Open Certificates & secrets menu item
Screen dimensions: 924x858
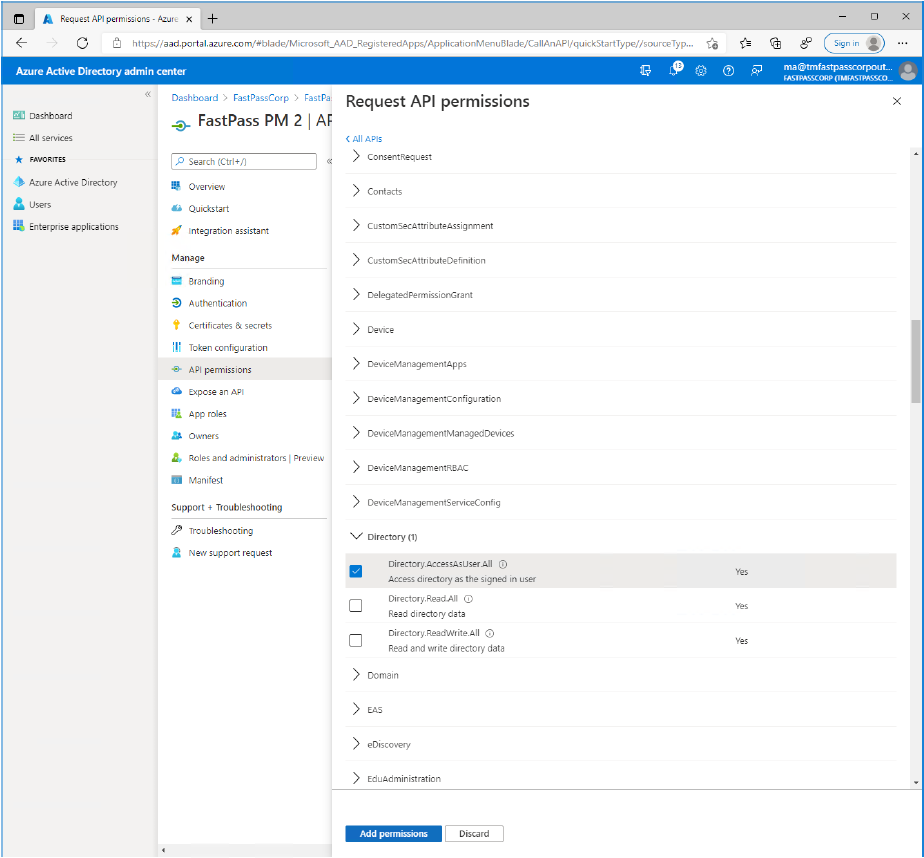pos(230,325)
